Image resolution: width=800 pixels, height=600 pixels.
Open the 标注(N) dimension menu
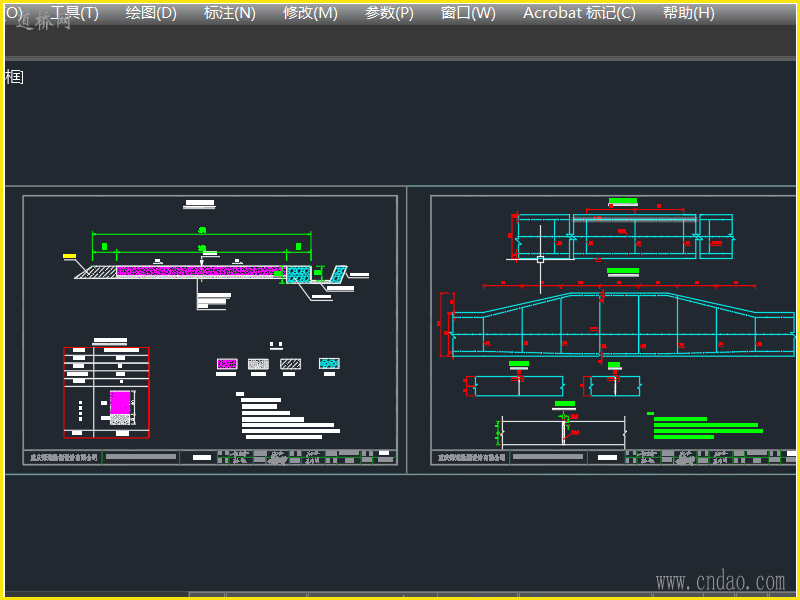pyautogui.click(x=229, y=13)
